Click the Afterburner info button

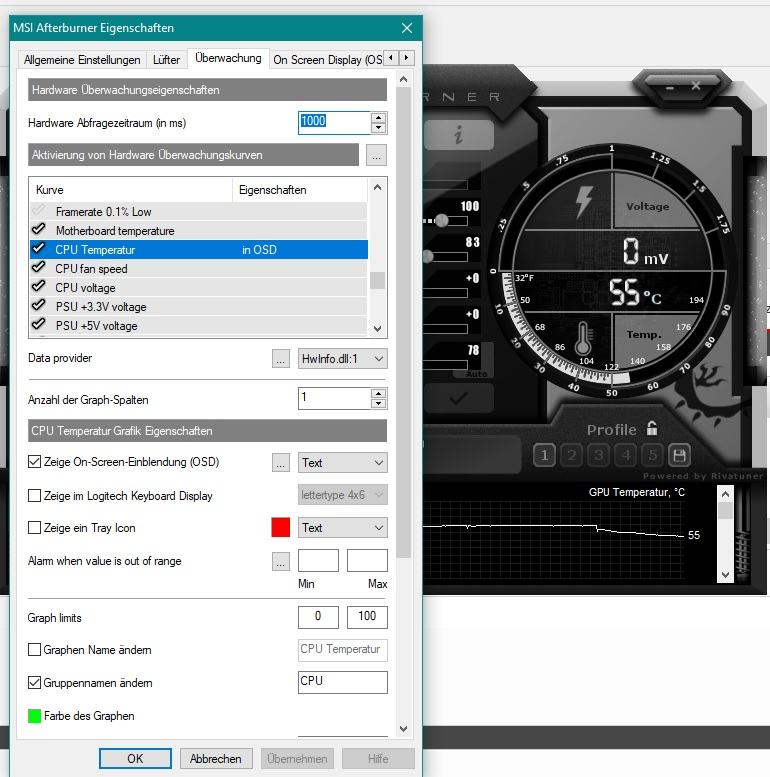pyautogui.click(x=459, y=134)
